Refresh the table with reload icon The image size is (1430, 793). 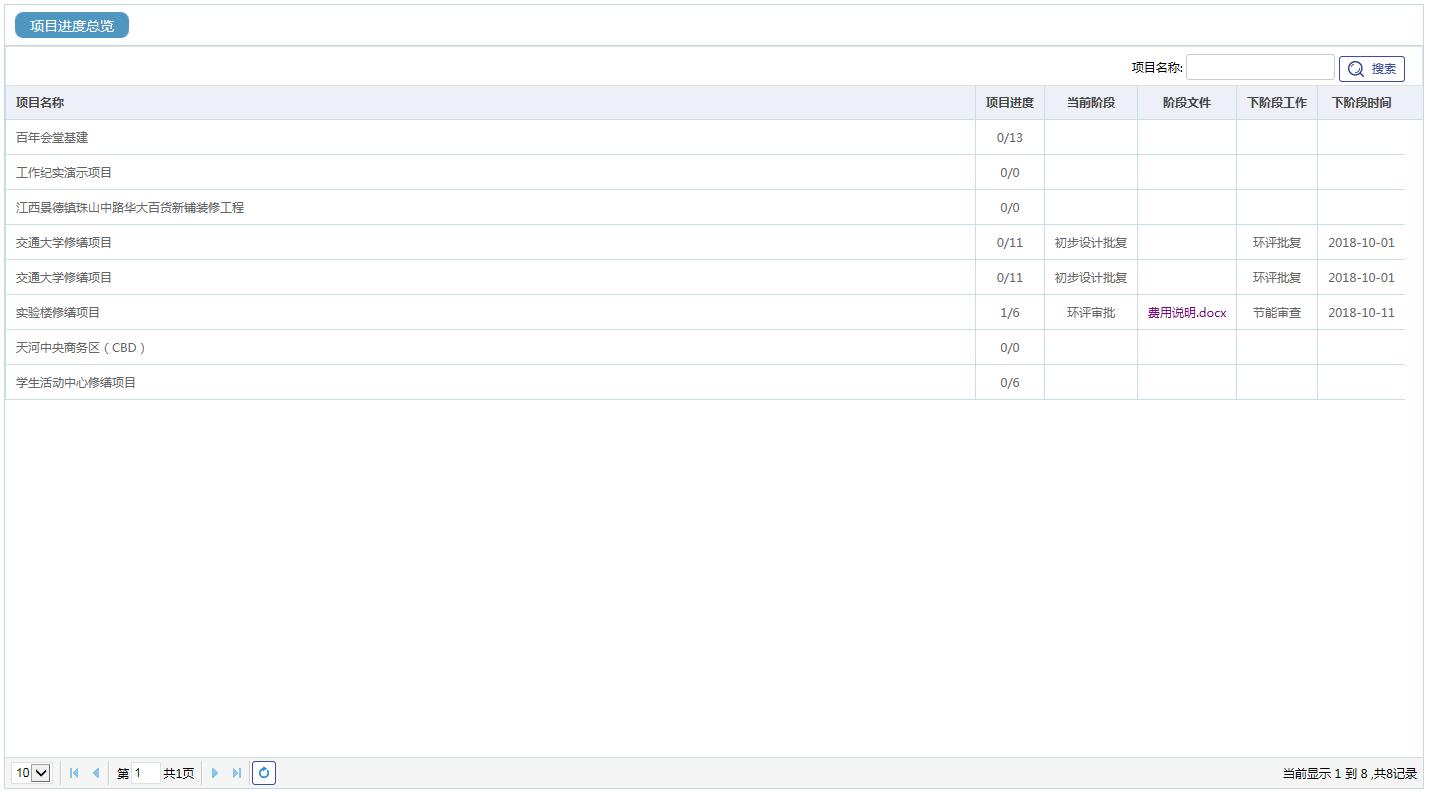pos(264,773)
